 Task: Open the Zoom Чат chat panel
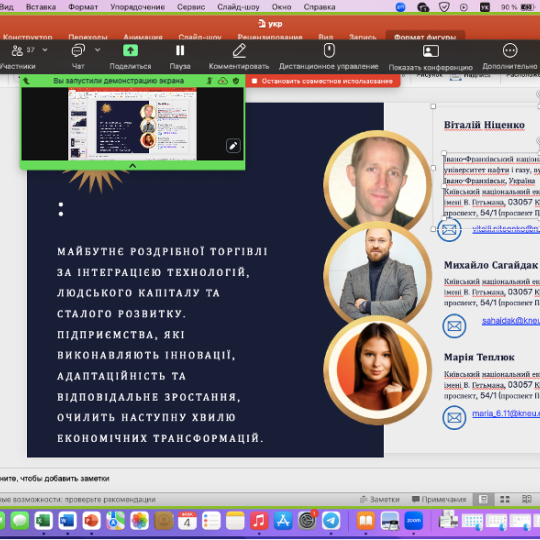pos(78,56)
